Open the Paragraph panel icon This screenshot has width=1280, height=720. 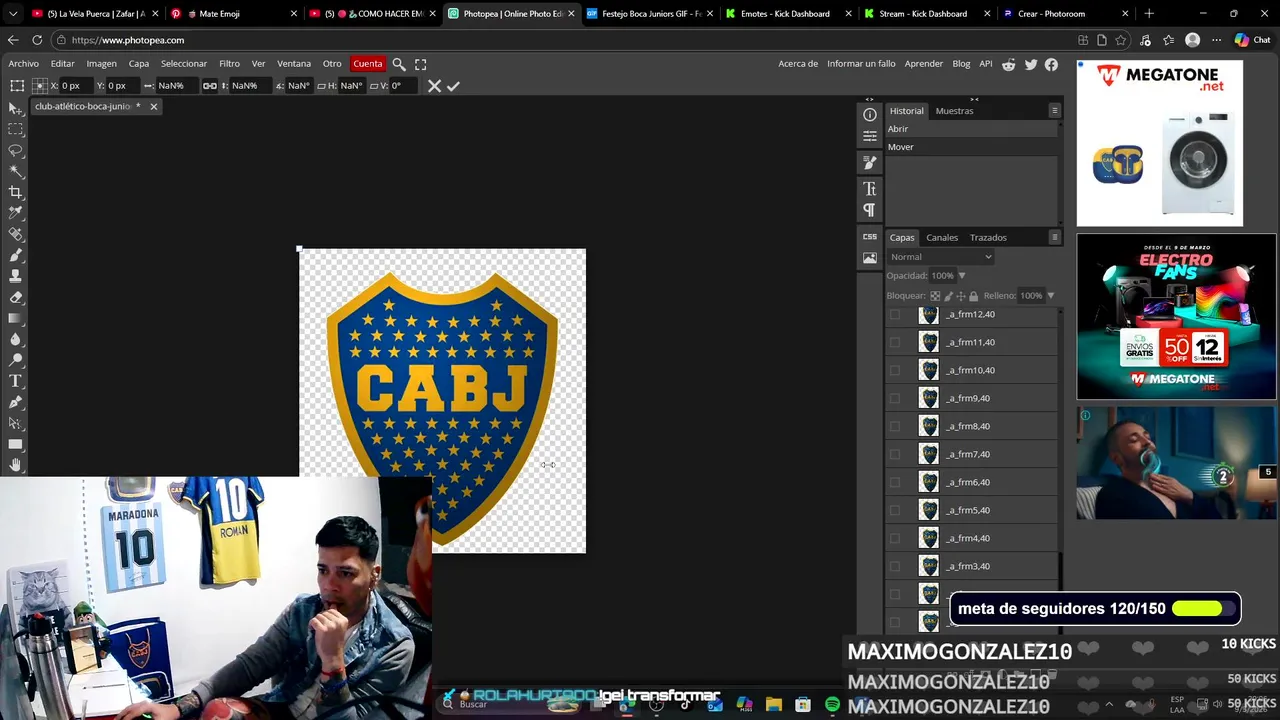point(870,210)
